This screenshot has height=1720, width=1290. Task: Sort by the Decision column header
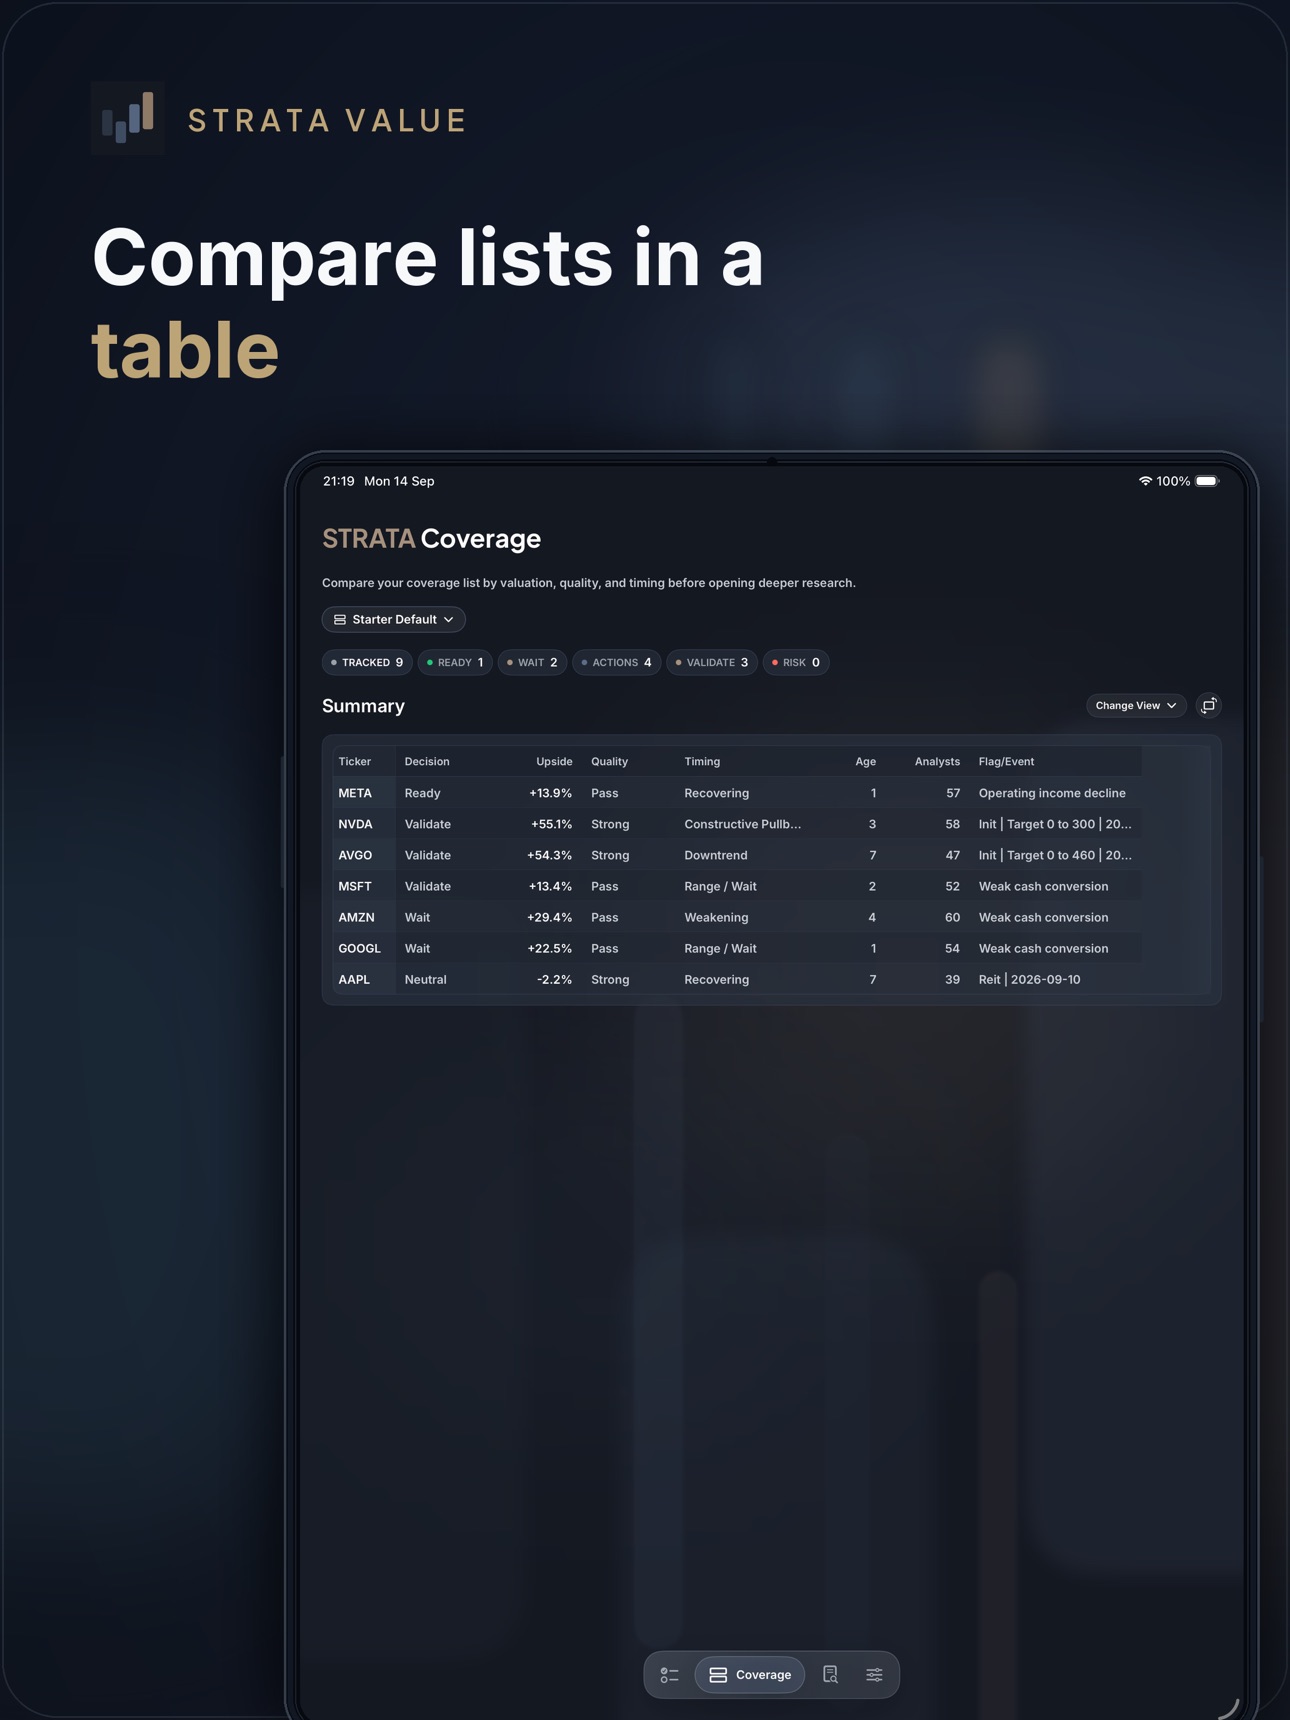click(427, 762)
